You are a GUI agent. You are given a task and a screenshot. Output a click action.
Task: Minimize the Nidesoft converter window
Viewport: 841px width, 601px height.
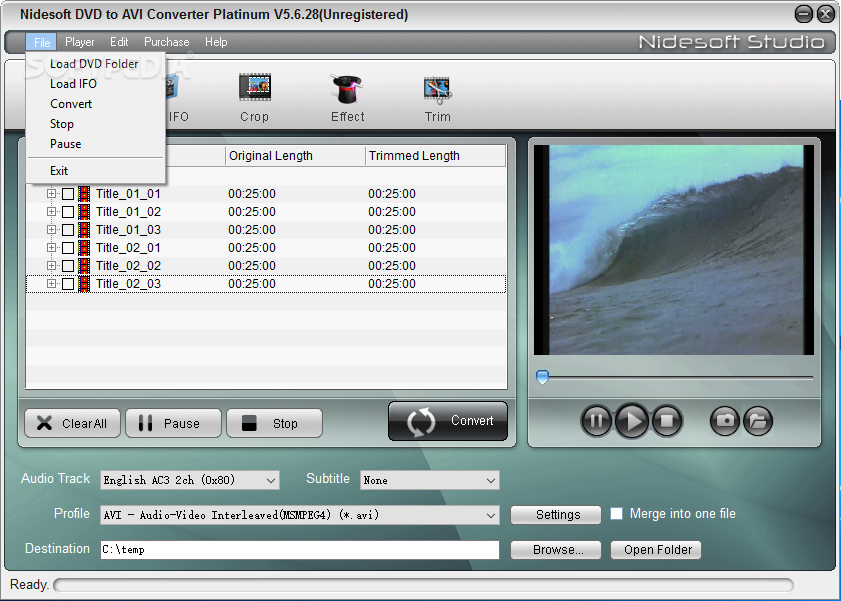point(803,14)
